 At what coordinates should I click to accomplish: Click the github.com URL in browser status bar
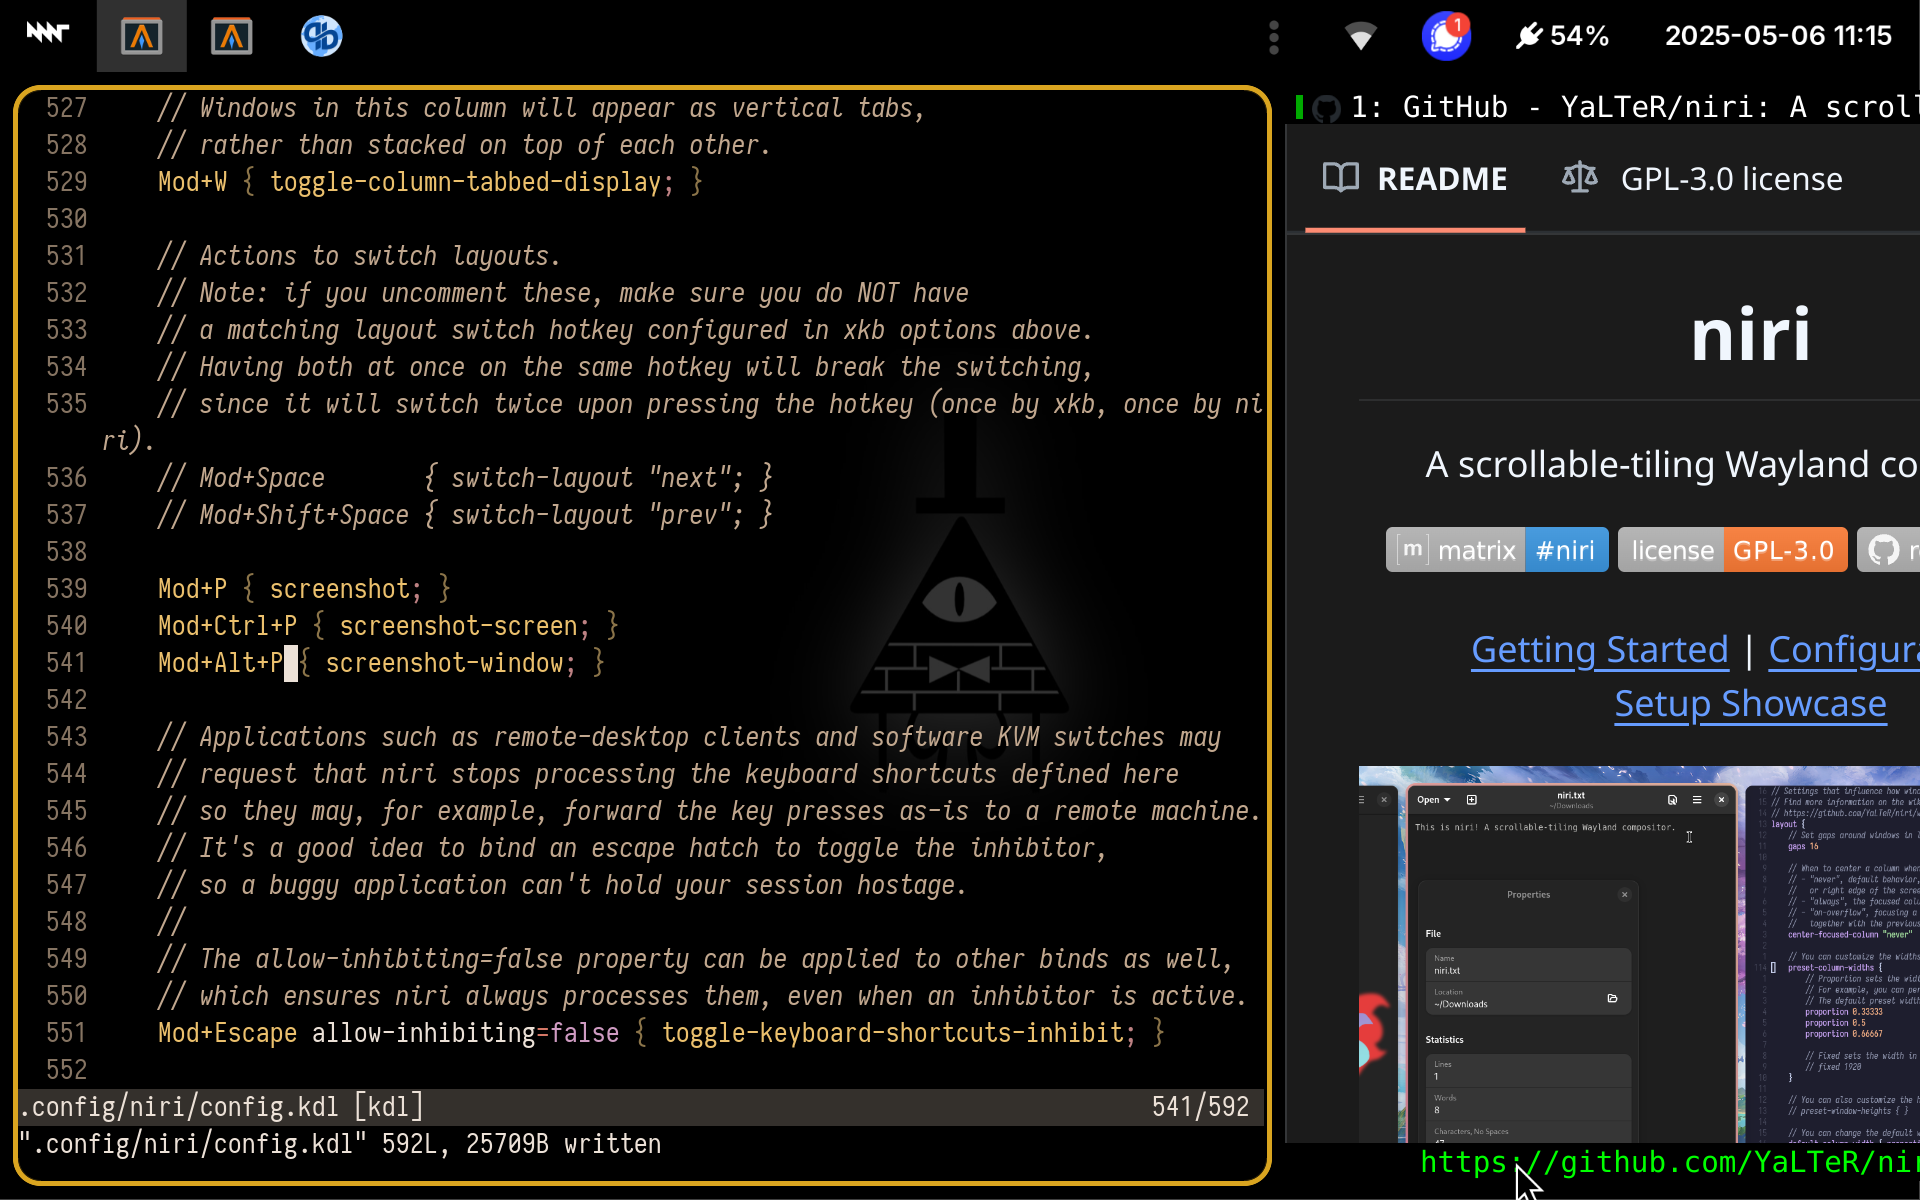(1668, 1162)
